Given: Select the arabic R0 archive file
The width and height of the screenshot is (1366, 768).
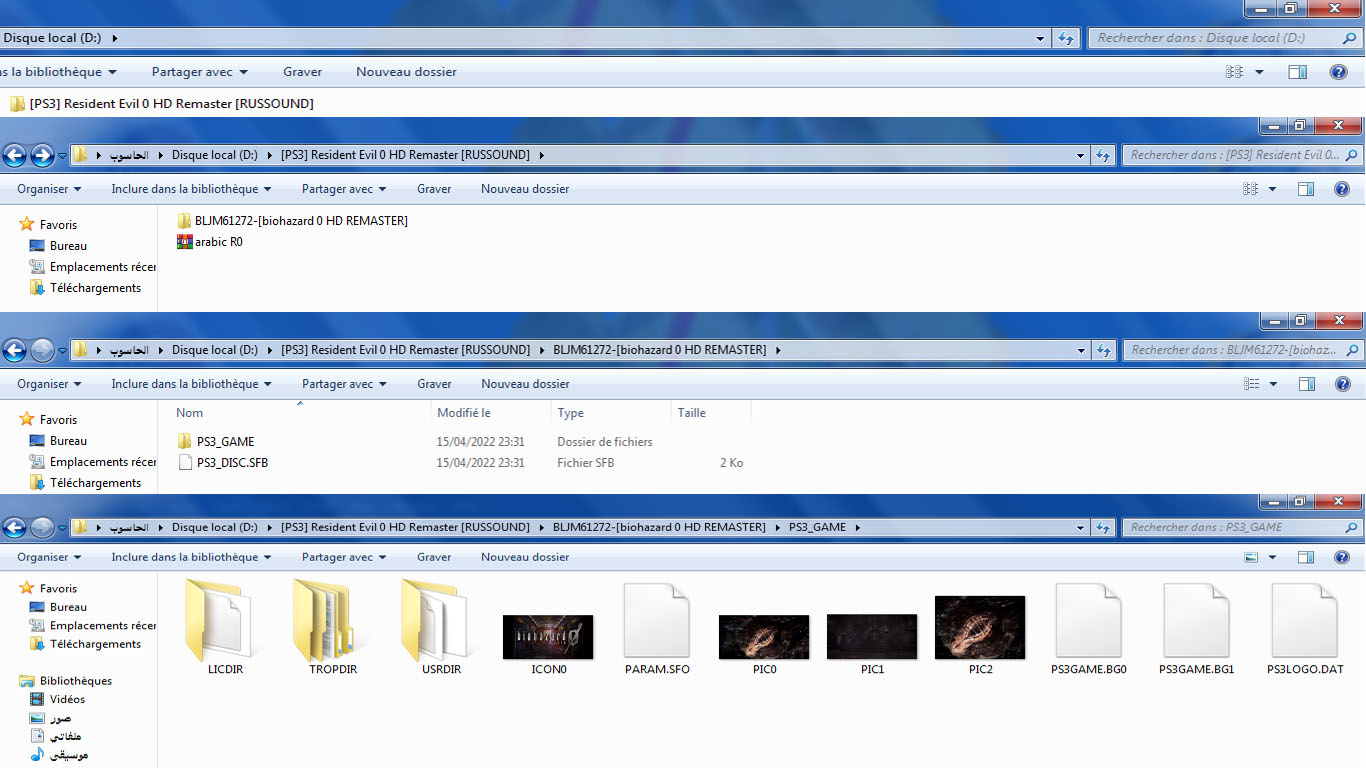Looking at the screenshot, I should 218,242.
